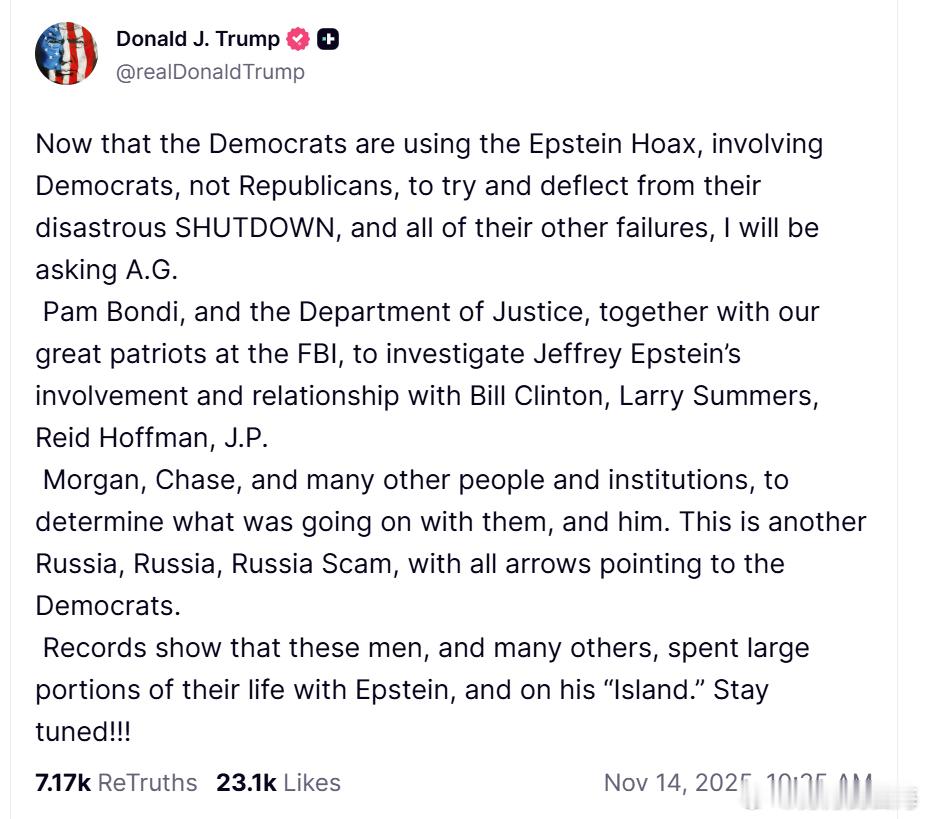This screenshot has width=927, height=819.
Task: Open the @realDonaldTrump handle link
Action: 210,72
